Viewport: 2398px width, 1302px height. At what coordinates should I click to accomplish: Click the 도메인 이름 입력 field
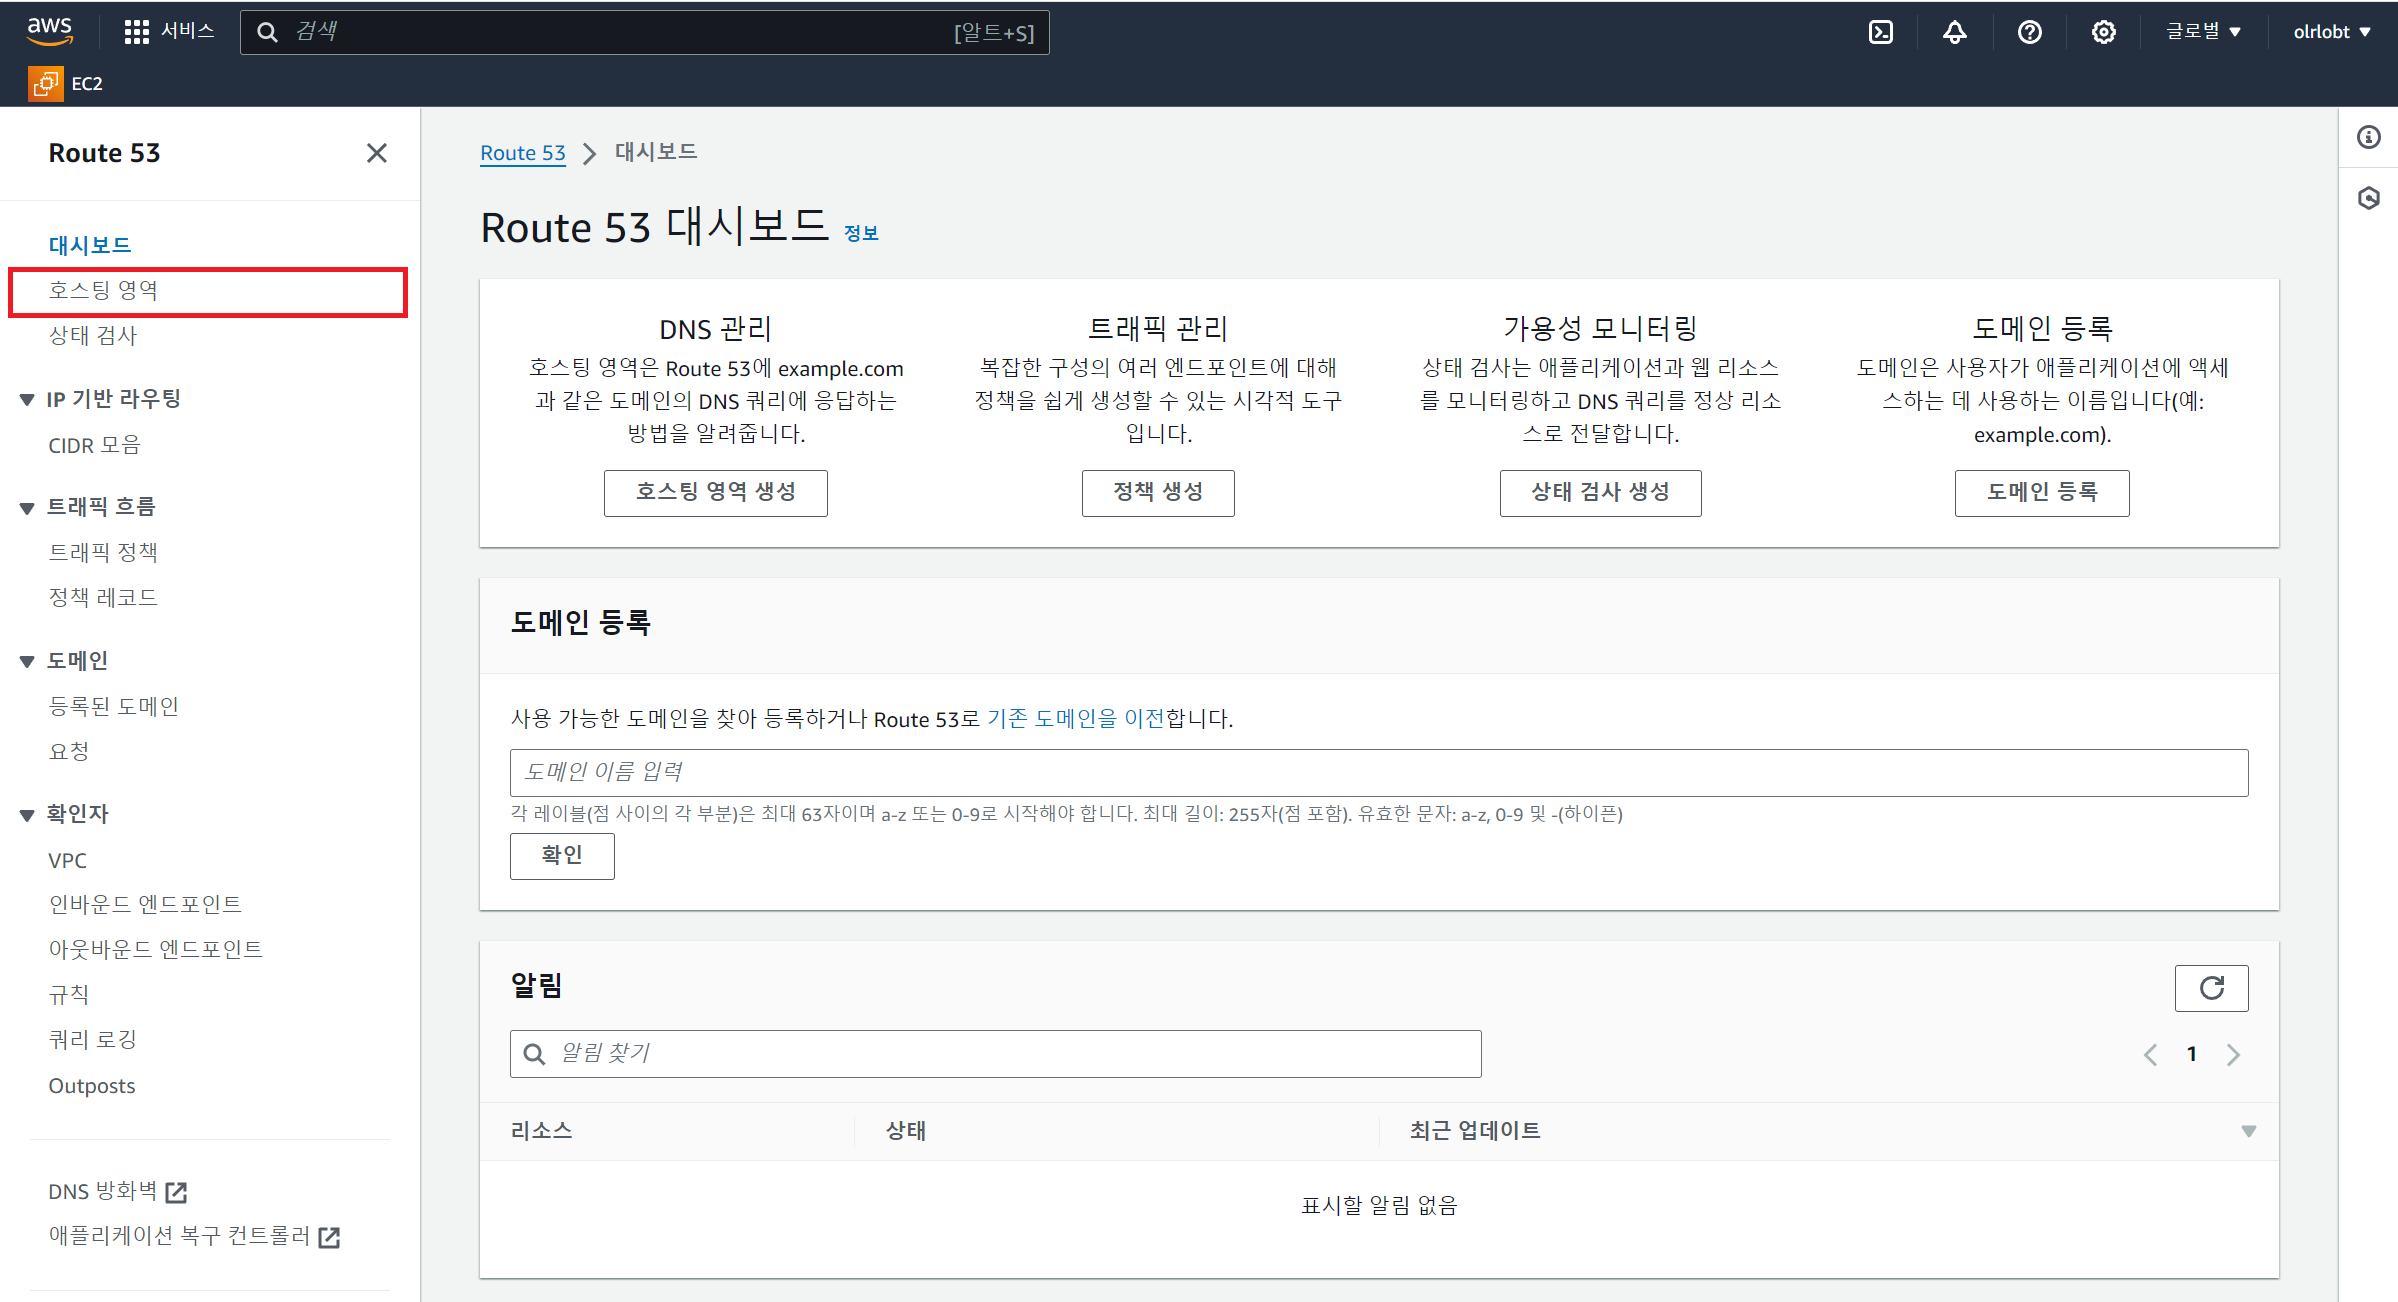tap(1378, 772)
